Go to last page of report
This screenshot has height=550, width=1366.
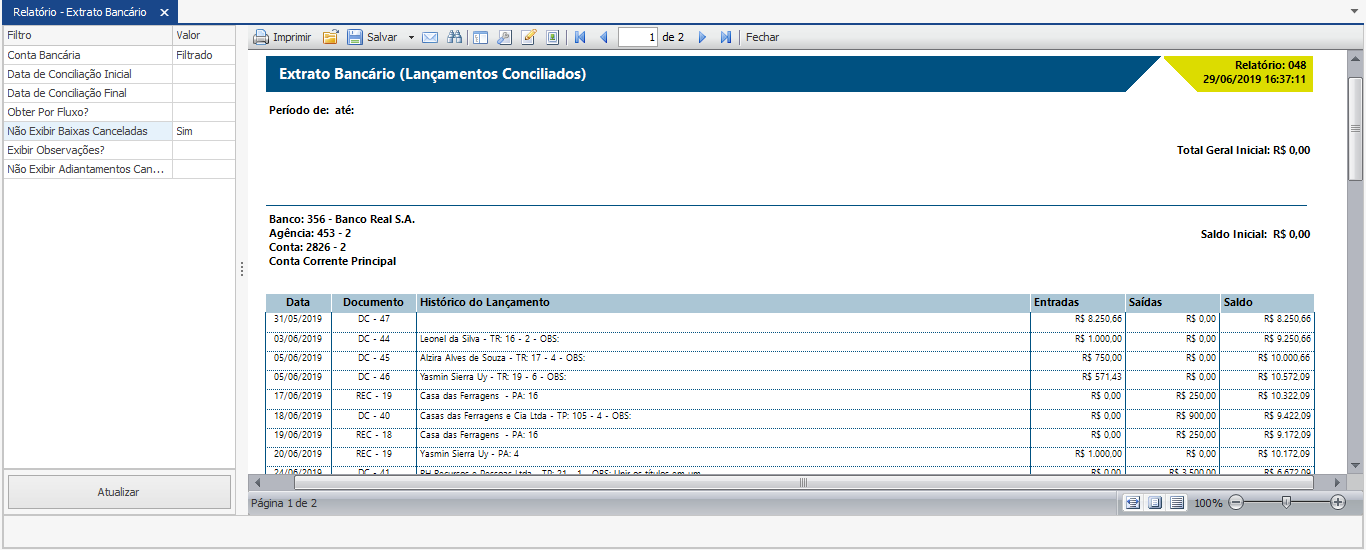point(726,38)
